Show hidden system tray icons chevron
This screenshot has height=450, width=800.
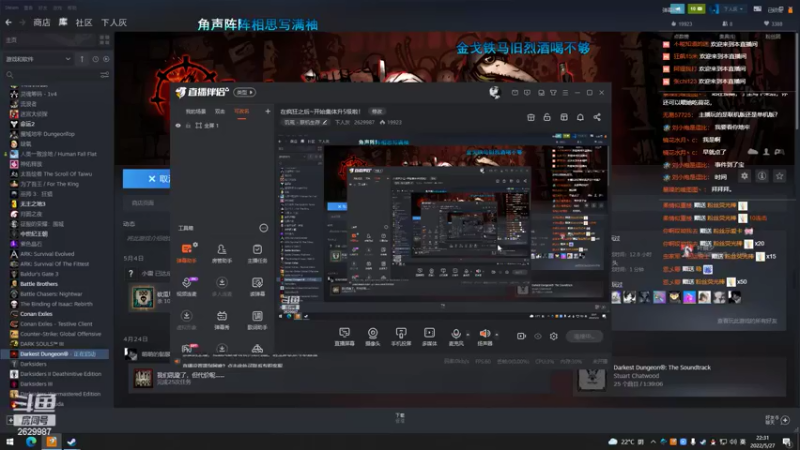coord(653,442)
